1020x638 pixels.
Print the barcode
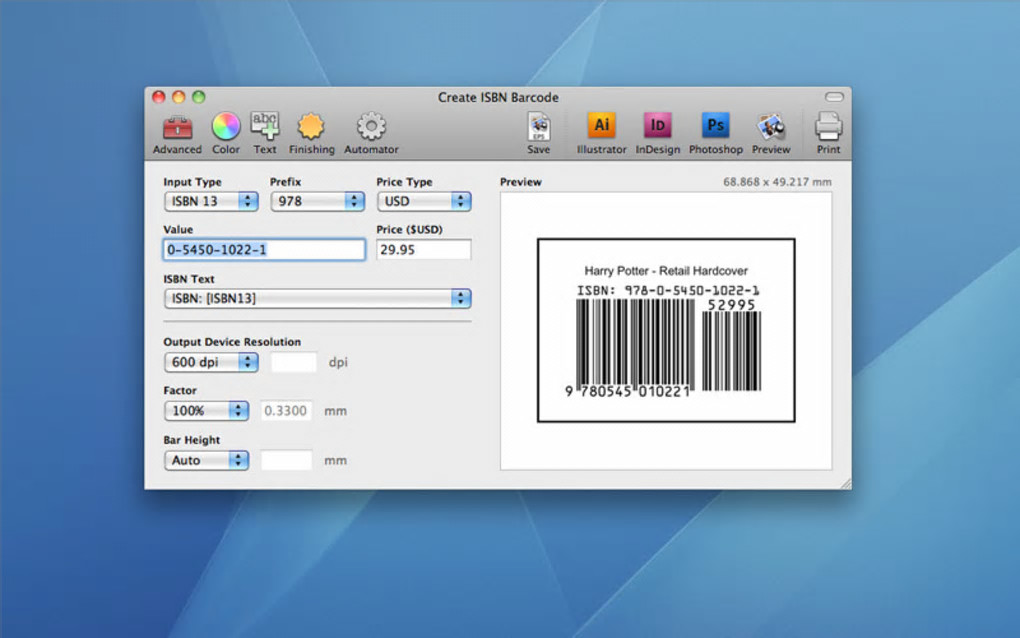coord(828,127)
